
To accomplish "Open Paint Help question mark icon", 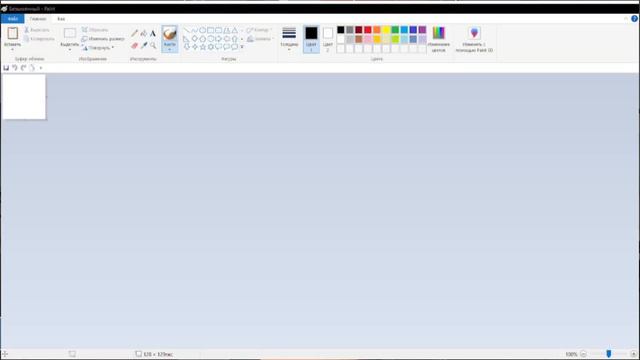I will pyautogui.click(x=634, y=19).
